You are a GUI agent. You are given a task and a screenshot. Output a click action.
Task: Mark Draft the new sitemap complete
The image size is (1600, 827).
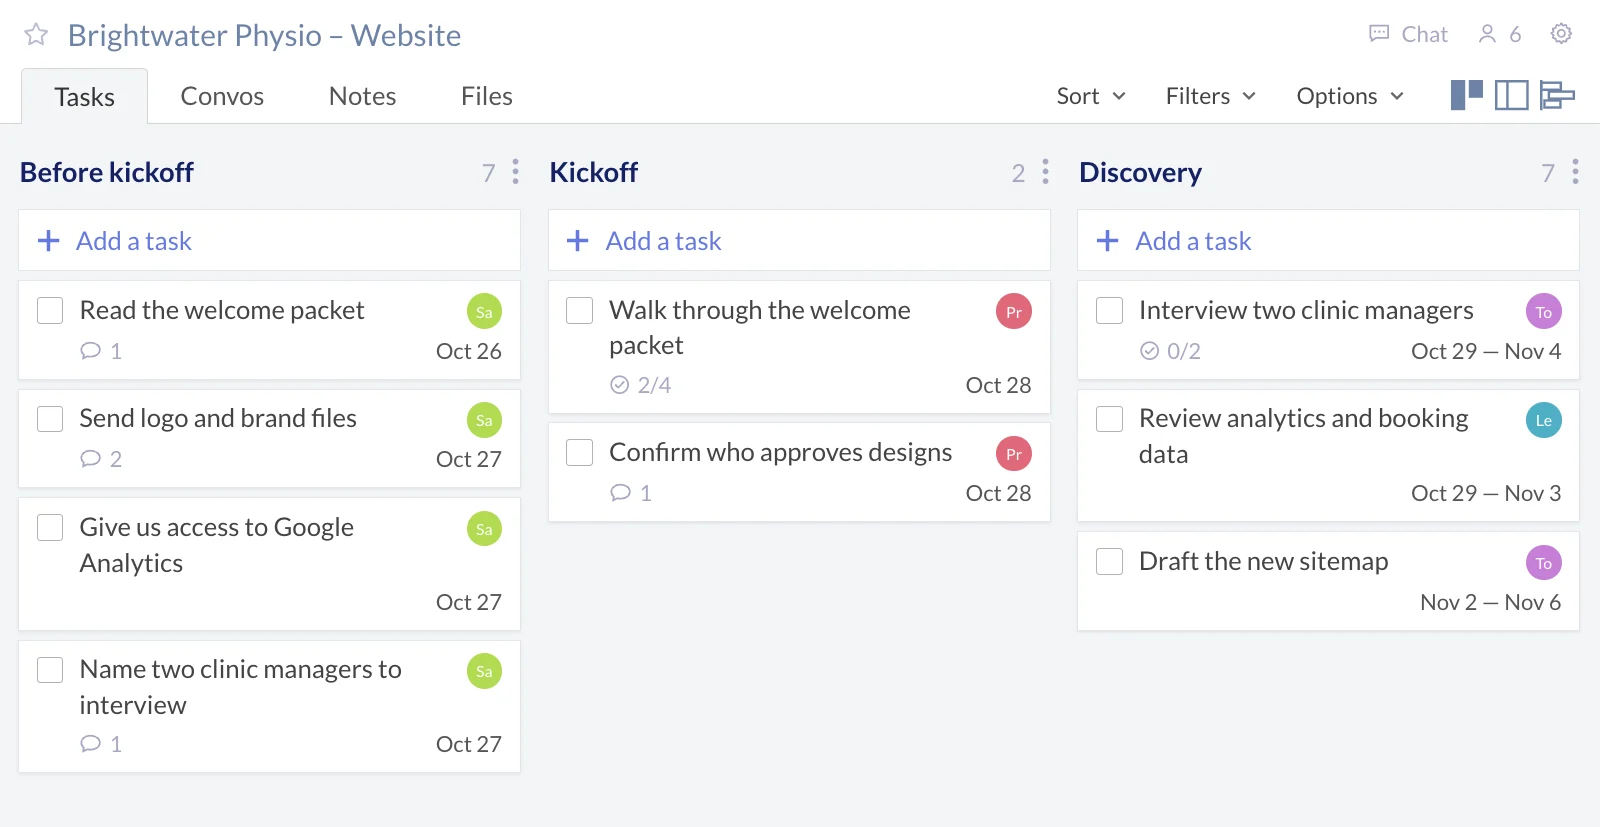[1110, 562]
